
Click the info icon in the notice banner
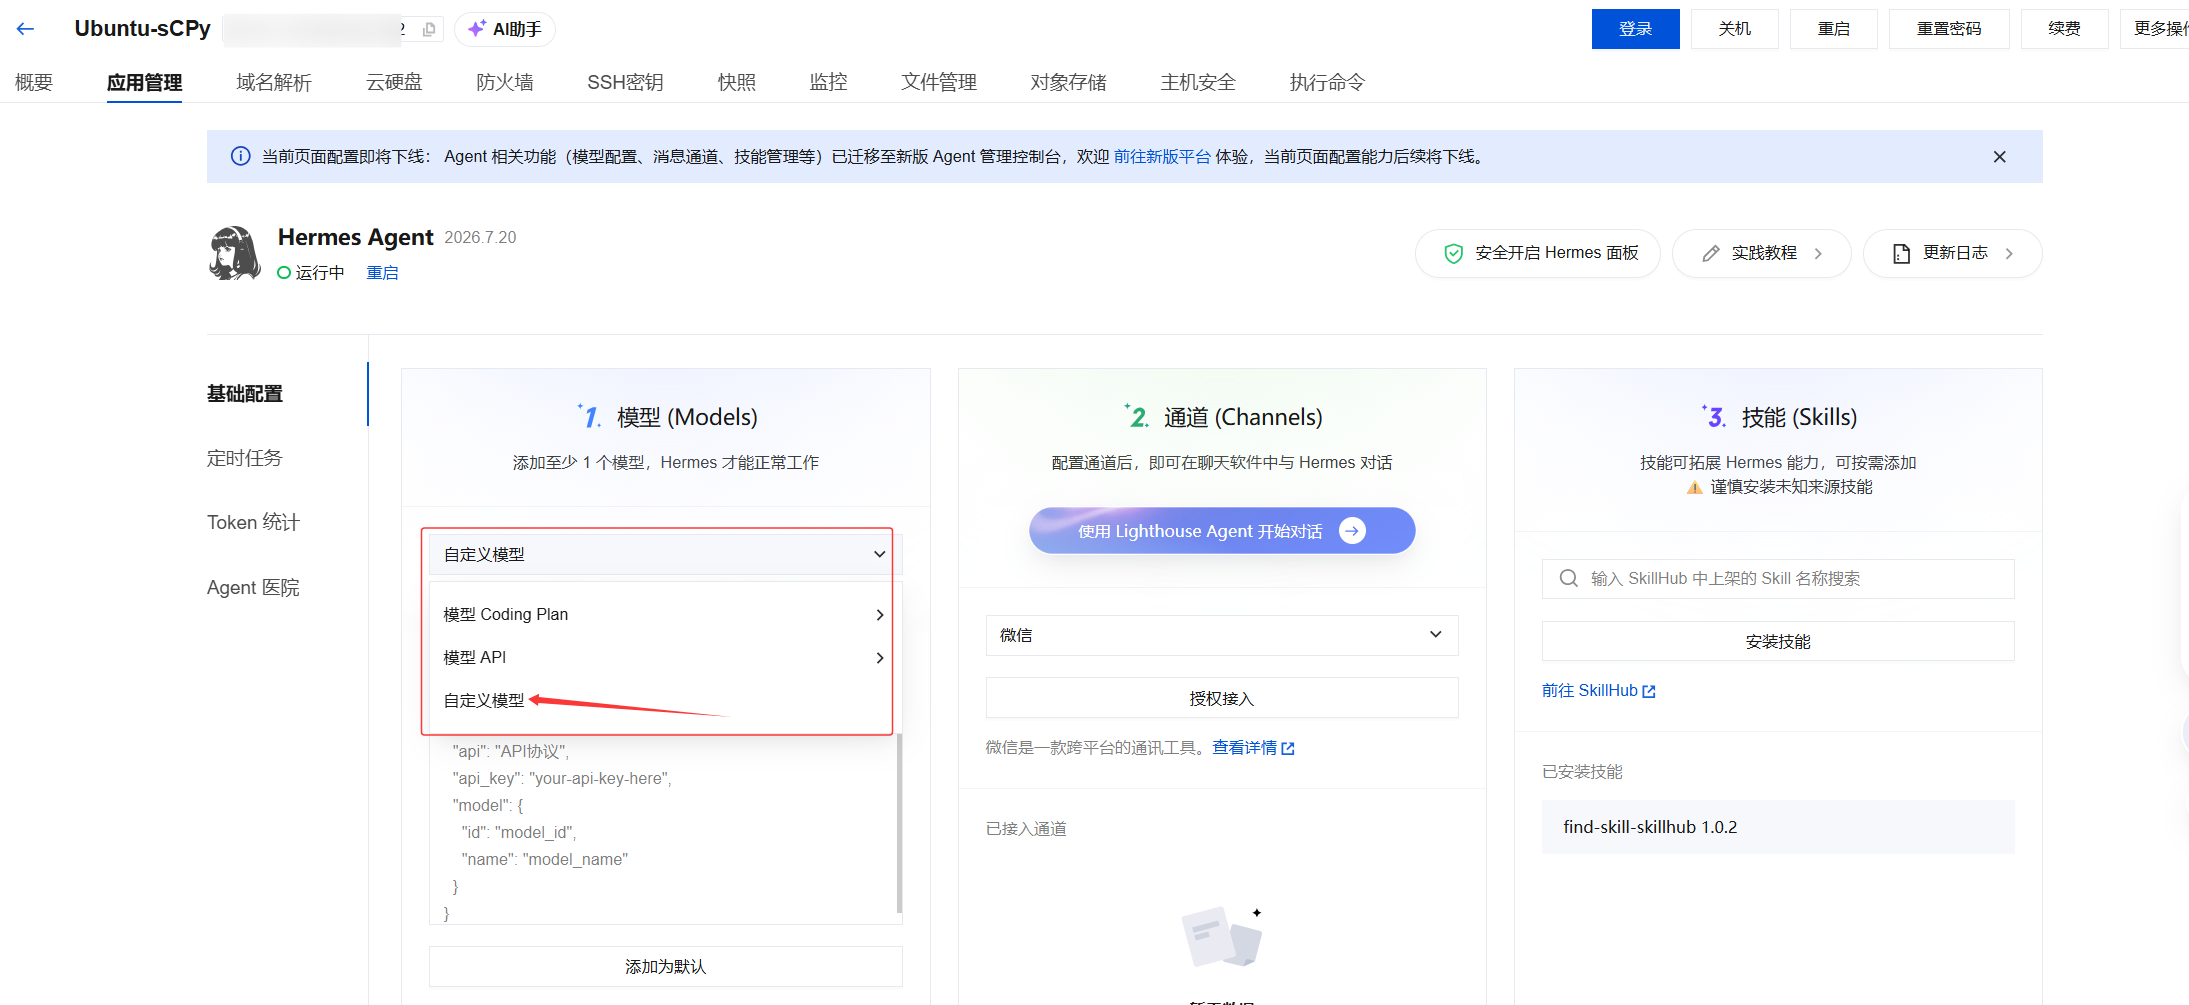click(x=240, y=156)
